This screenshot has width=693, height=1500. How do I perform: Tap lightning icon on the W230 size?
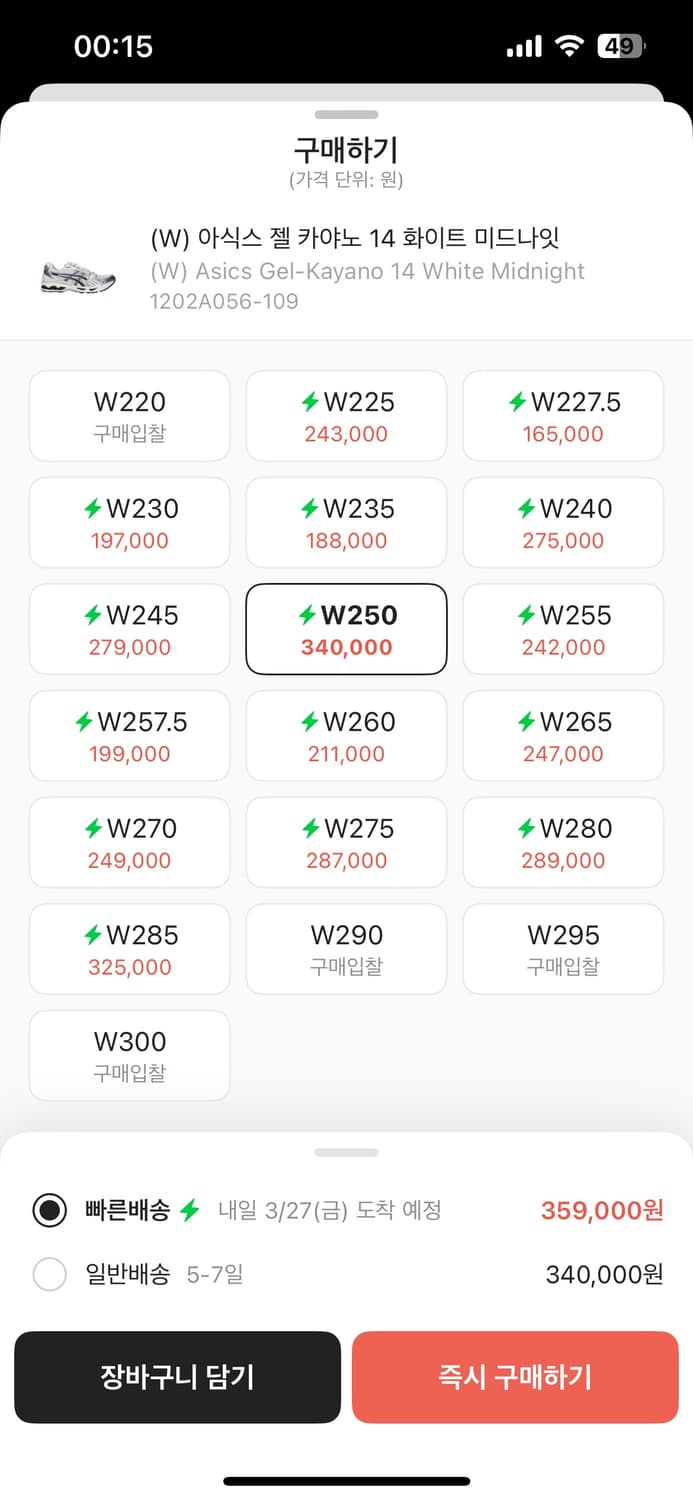click(93, 509)
